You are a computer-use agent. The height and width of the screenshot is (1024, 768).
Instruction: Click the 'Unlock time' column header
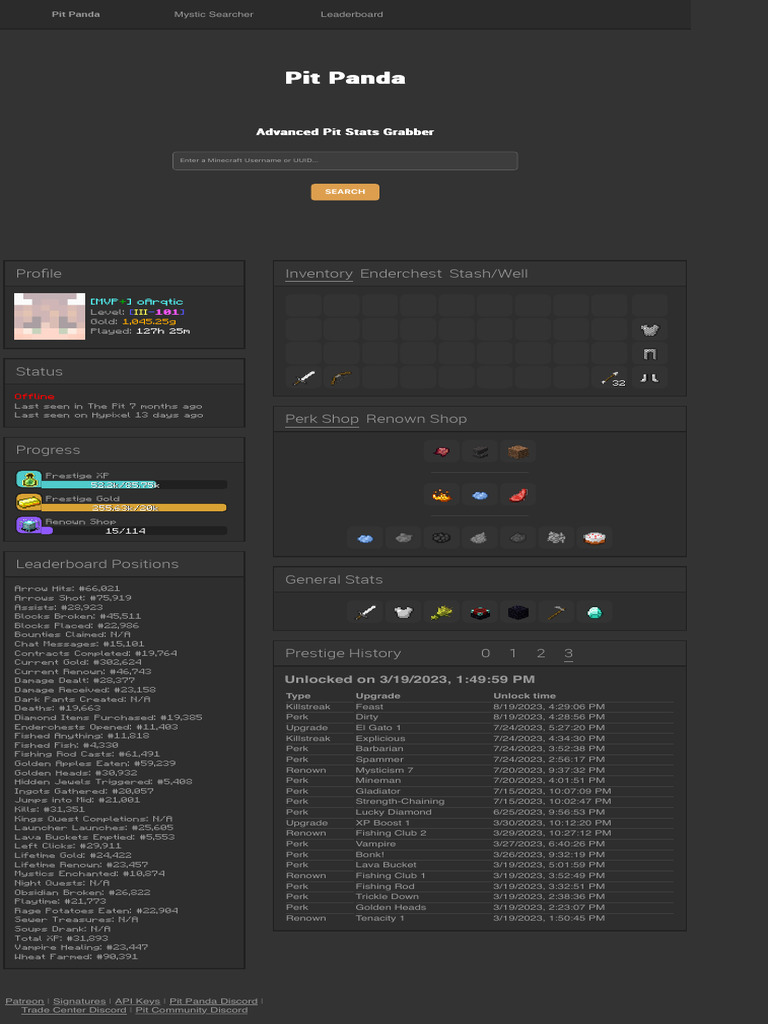[x=524, y=696]
